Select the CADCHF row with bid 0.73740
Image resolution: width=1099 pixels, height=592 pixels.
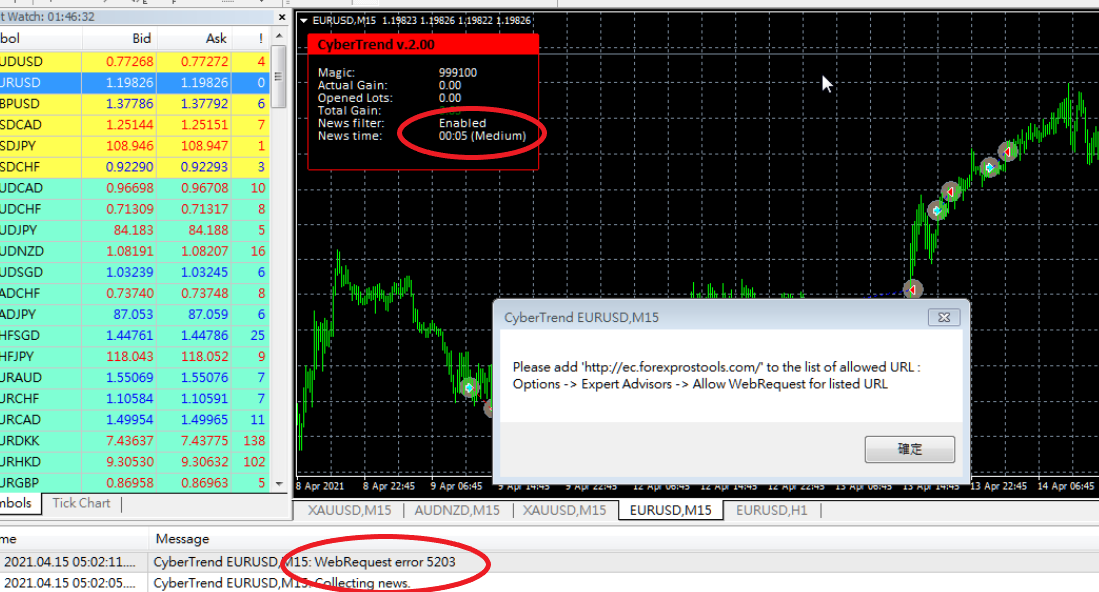point(135,293)
